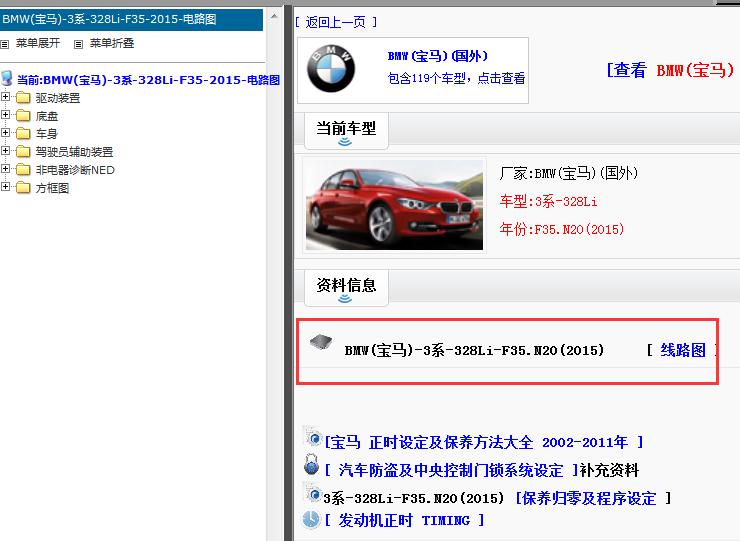Click the root node icon beside 当前:BMW

(7, 78)
